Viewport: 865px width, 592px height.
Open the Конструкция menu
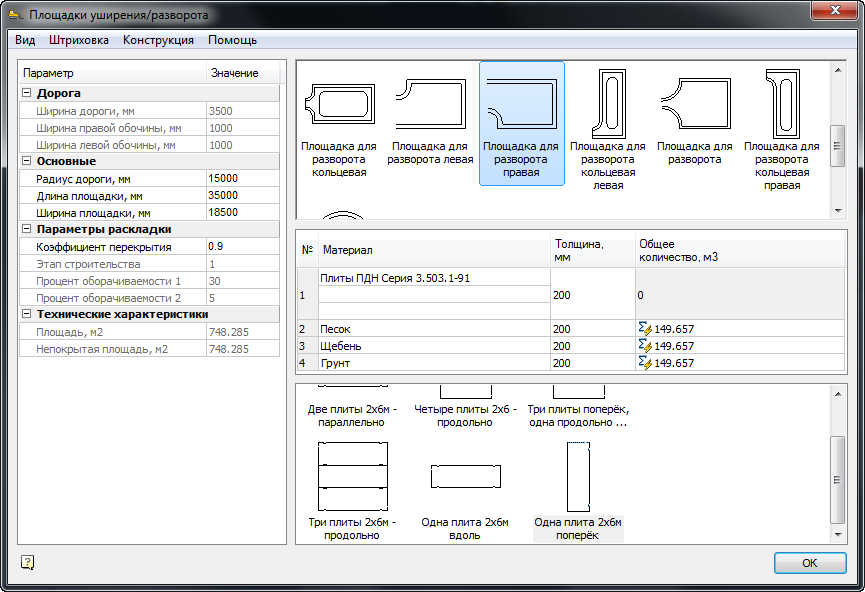158,40
